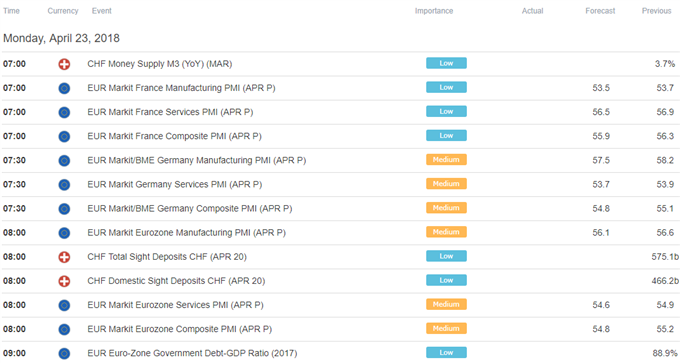Click the EUR flag icon for France Services PMI
The height and width of the screenshot is (363, 680).
coord(64,113)
